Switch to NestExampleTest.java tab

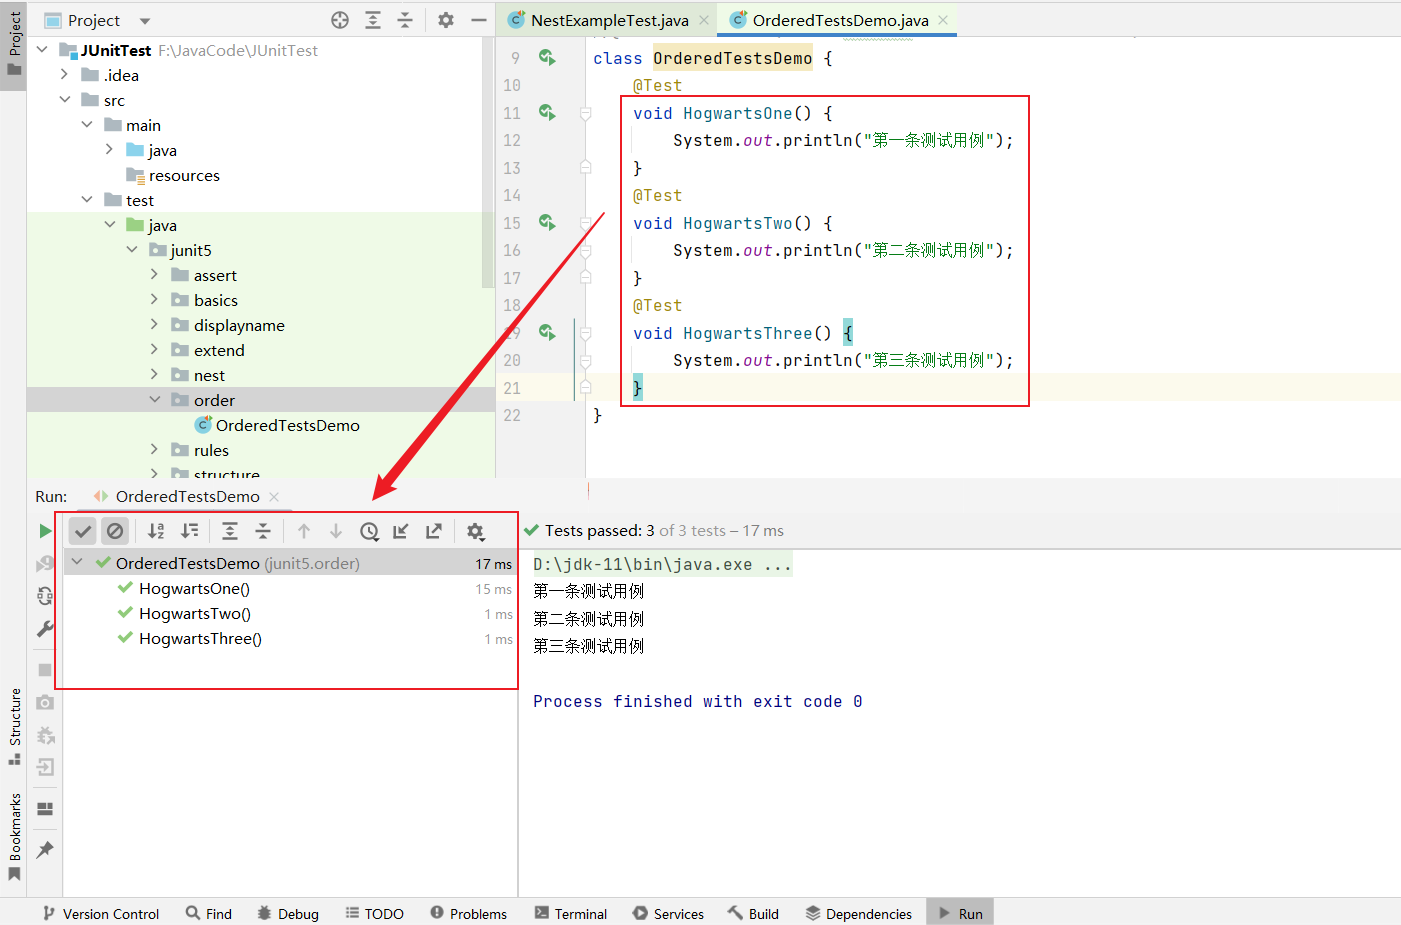tap(609, 20)
